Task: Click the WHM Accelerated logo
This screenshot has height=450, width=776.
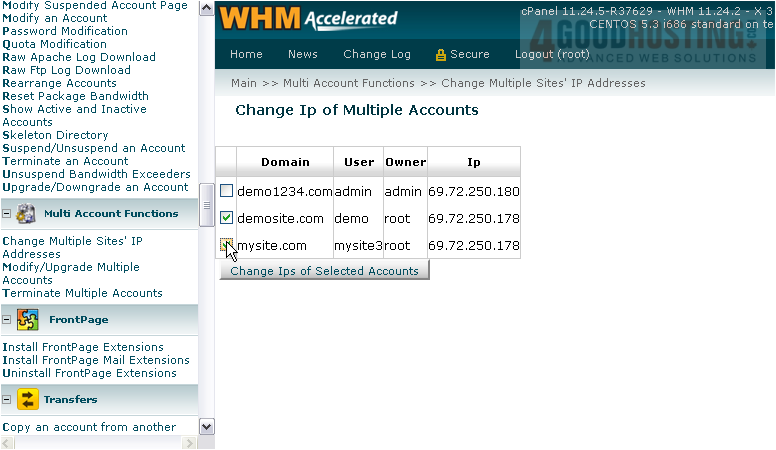Action: (308, 19)
